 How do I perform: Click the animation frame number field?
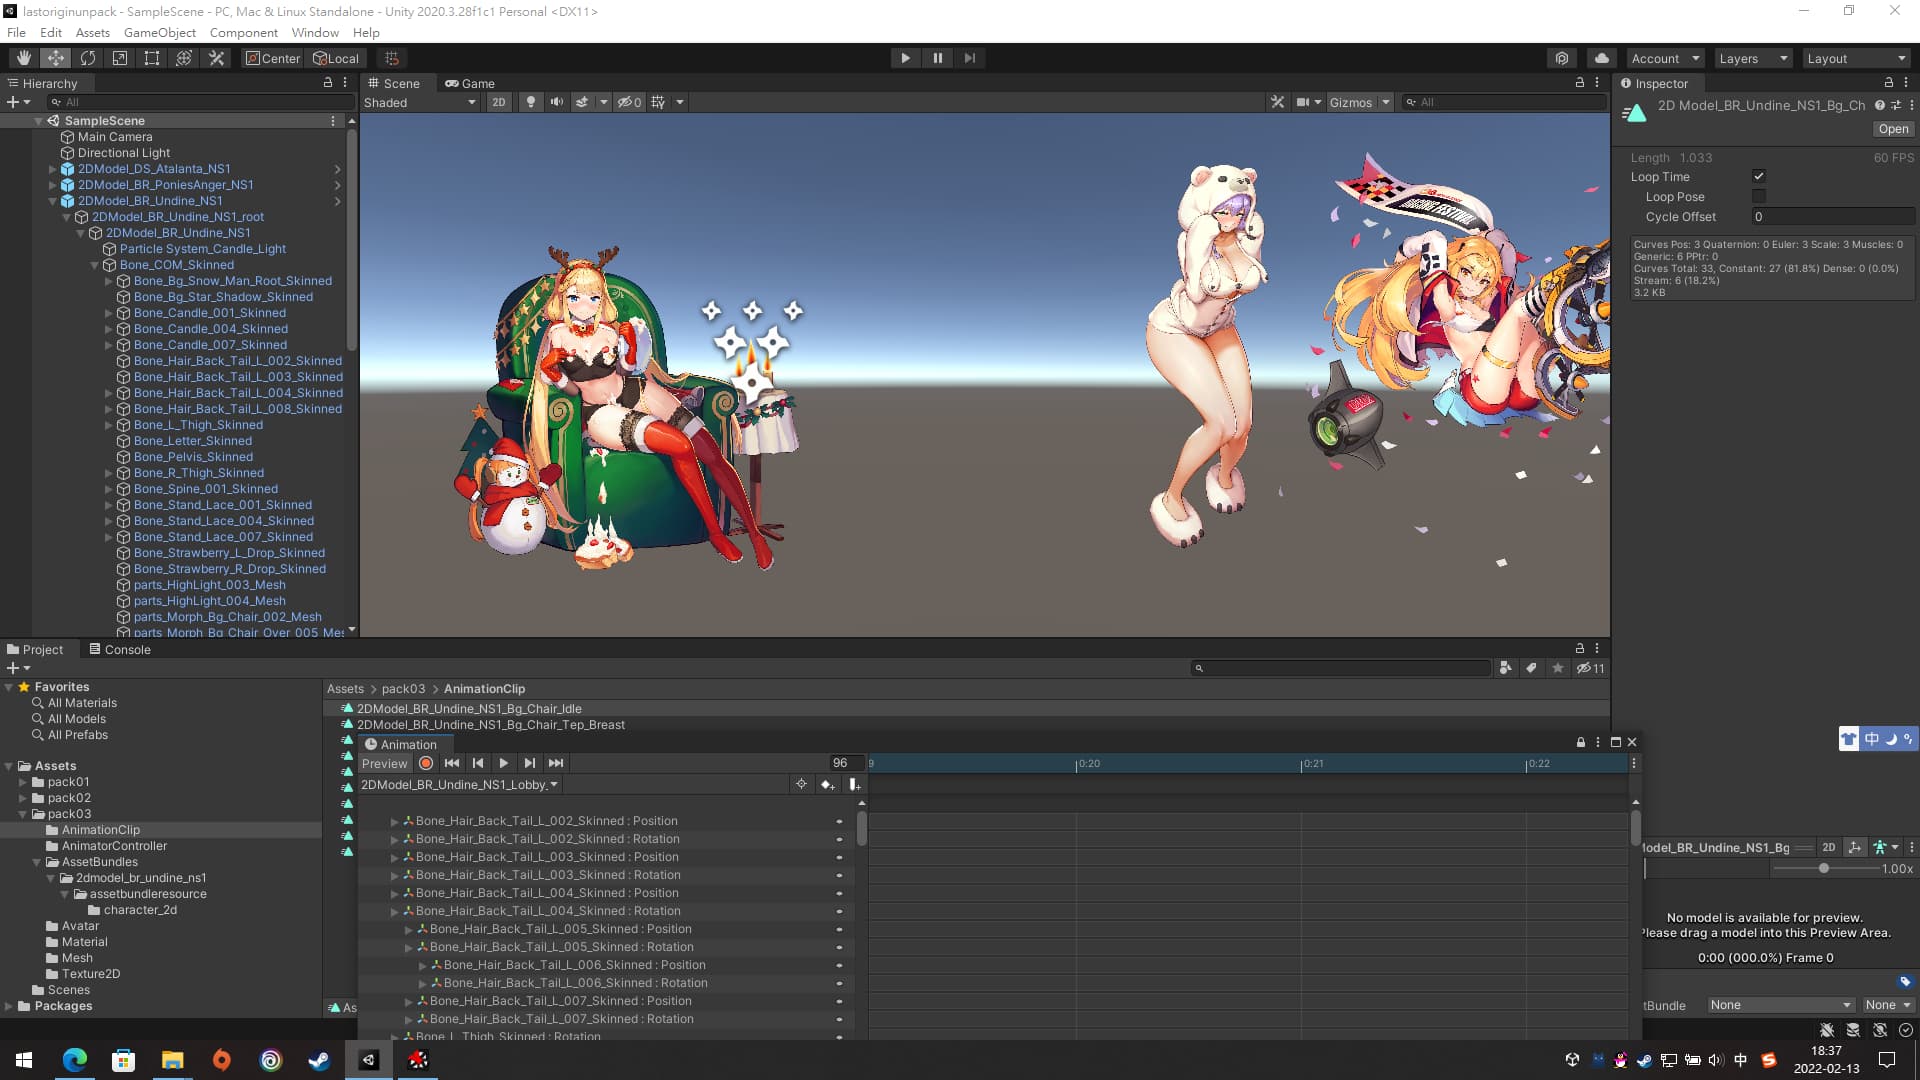845,763
